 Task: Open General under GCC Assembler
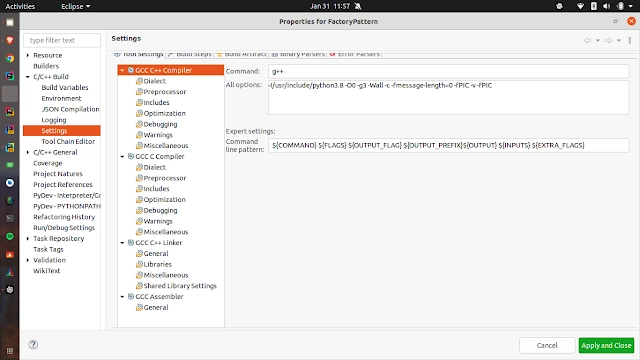click(152, 307)
